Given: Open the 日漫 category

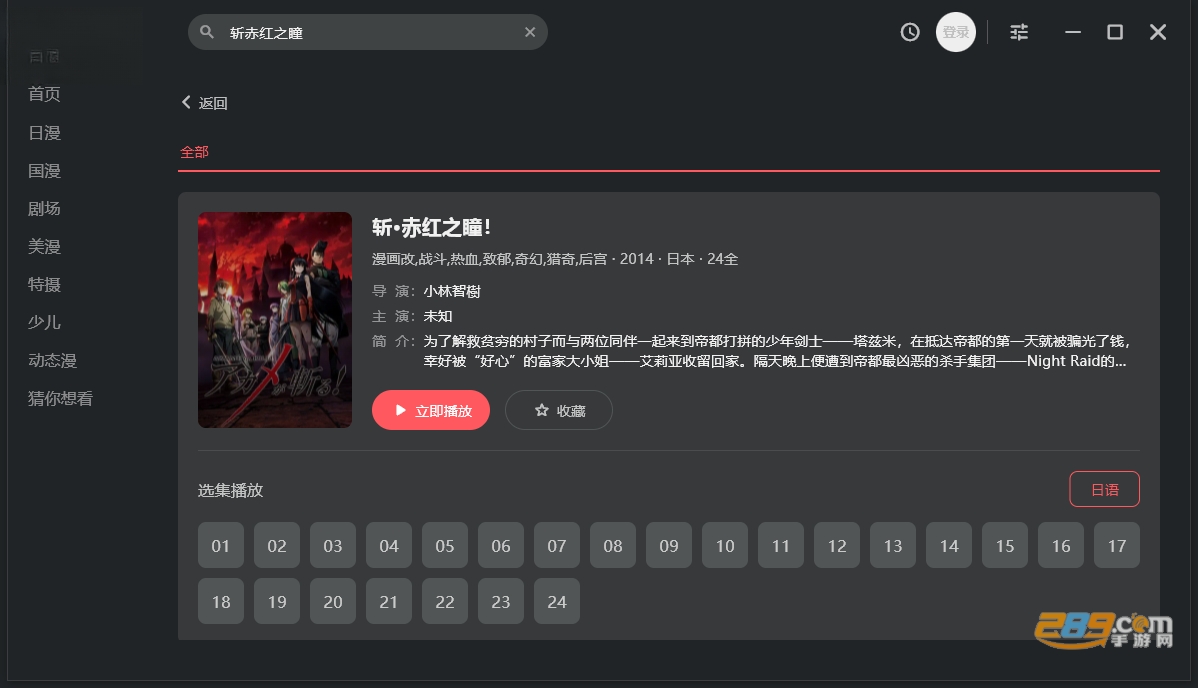Looking at the screenshot, I should (44, 133).
